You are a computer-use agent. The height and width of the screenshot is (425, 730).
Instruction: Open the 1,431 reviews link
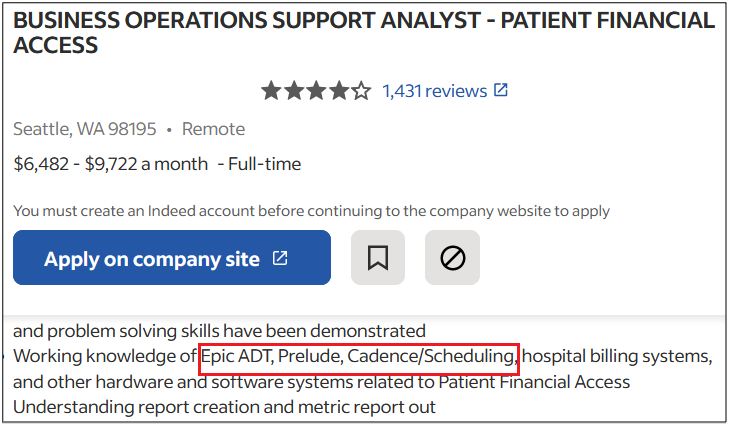(x=434, y=91)
